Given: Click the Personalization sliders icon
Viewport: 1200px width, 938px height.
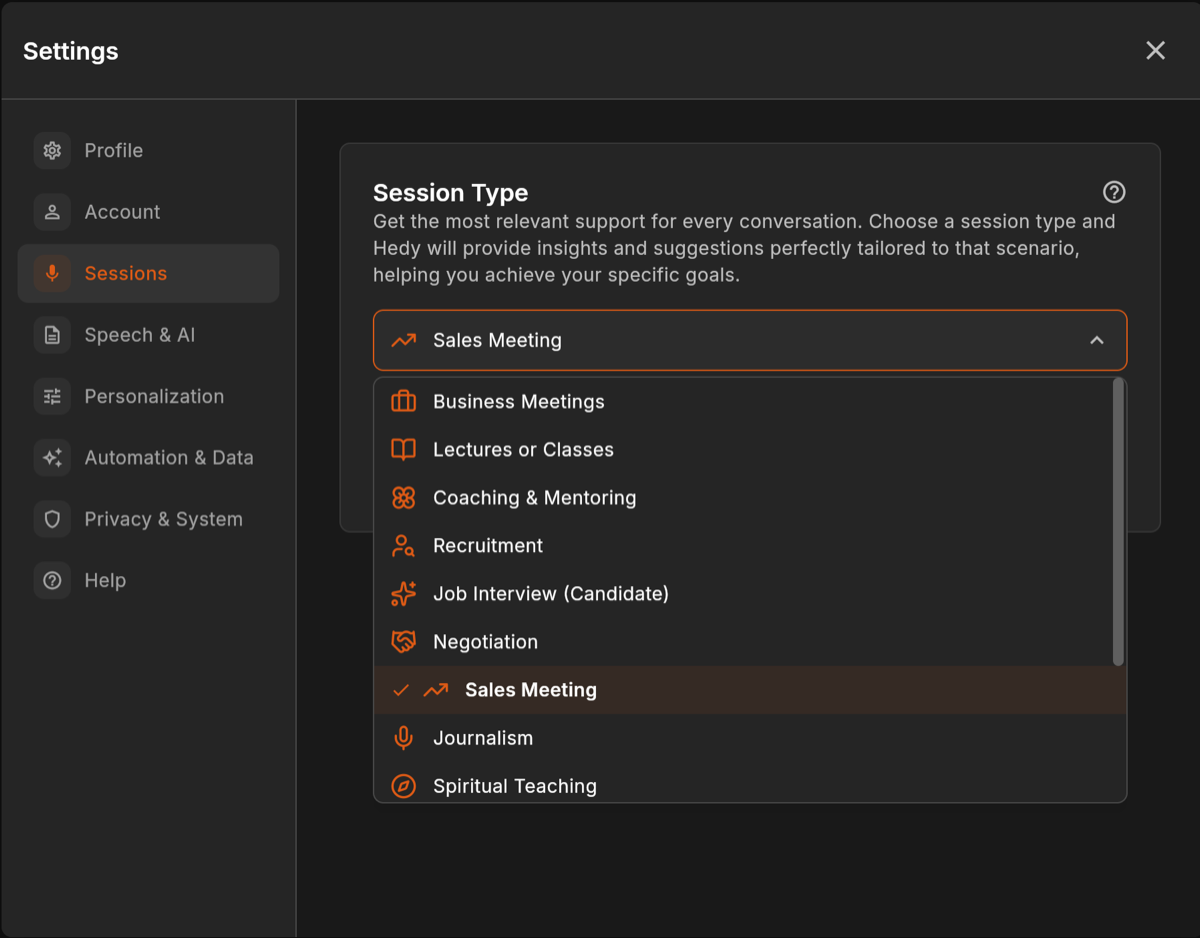Looking at the screenshot, I should (x=52, y=396).
